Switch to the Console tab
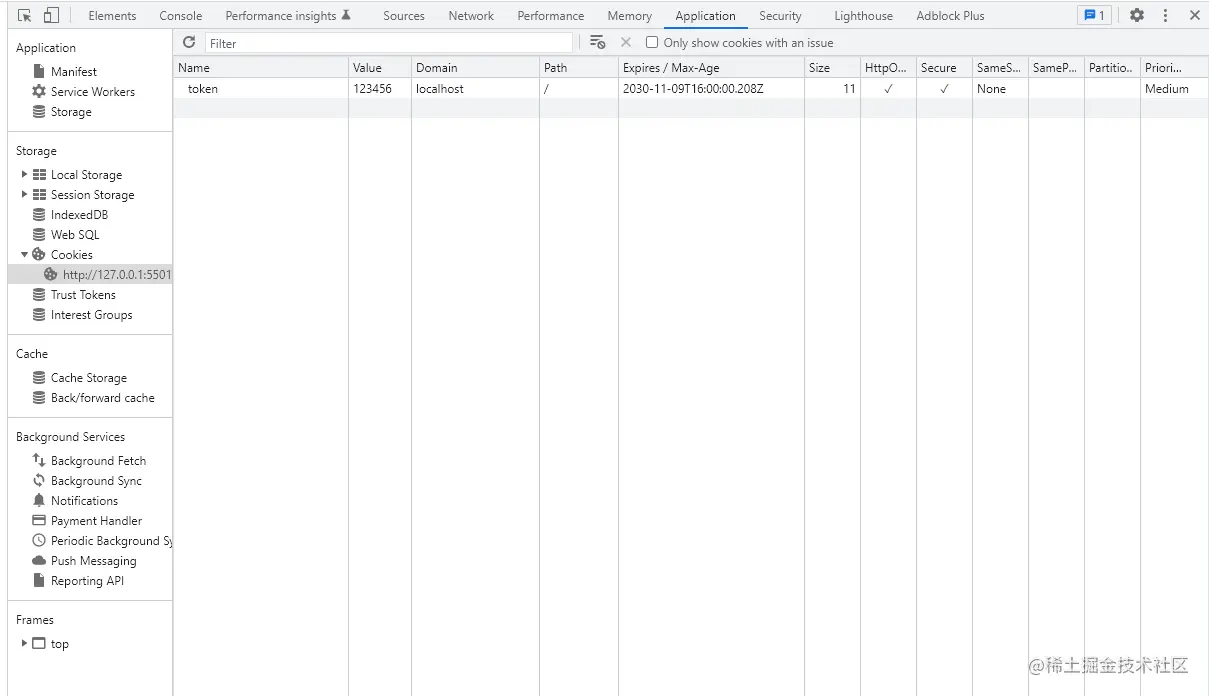Viewport: 1209px width, 696px height. [x=181, y=15]
